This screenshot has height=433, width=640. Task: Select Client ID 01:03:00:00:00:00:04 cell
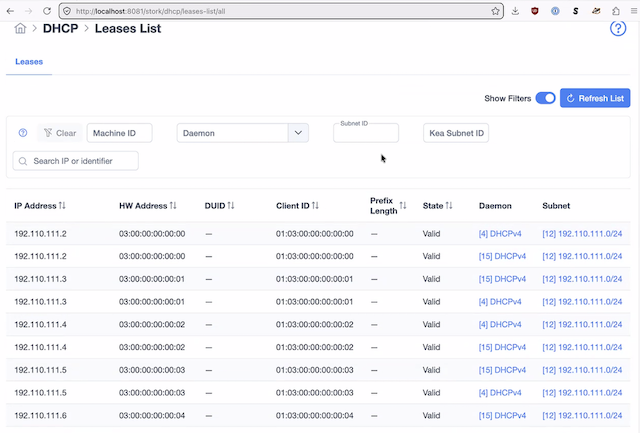315,415
